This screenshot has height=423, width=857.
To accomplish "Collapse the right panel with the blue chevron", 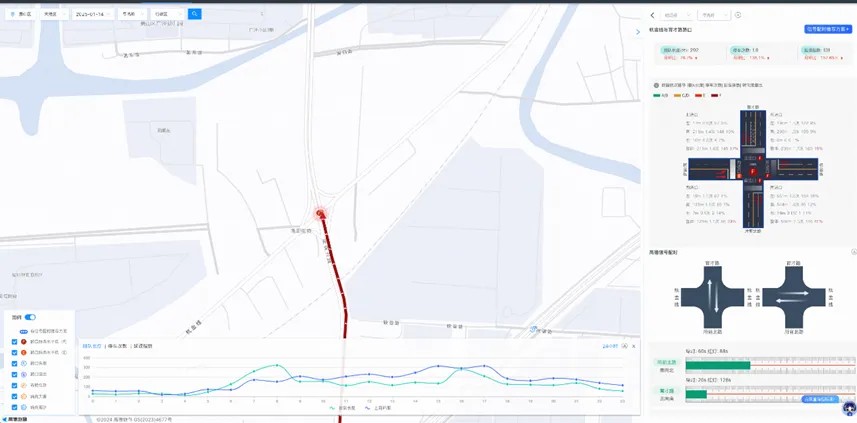I will (638, 32).
